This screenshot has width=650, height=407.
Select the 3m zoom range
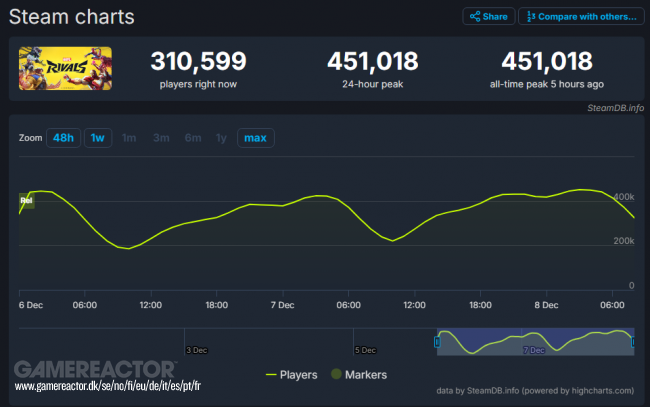tap(160, 138)
